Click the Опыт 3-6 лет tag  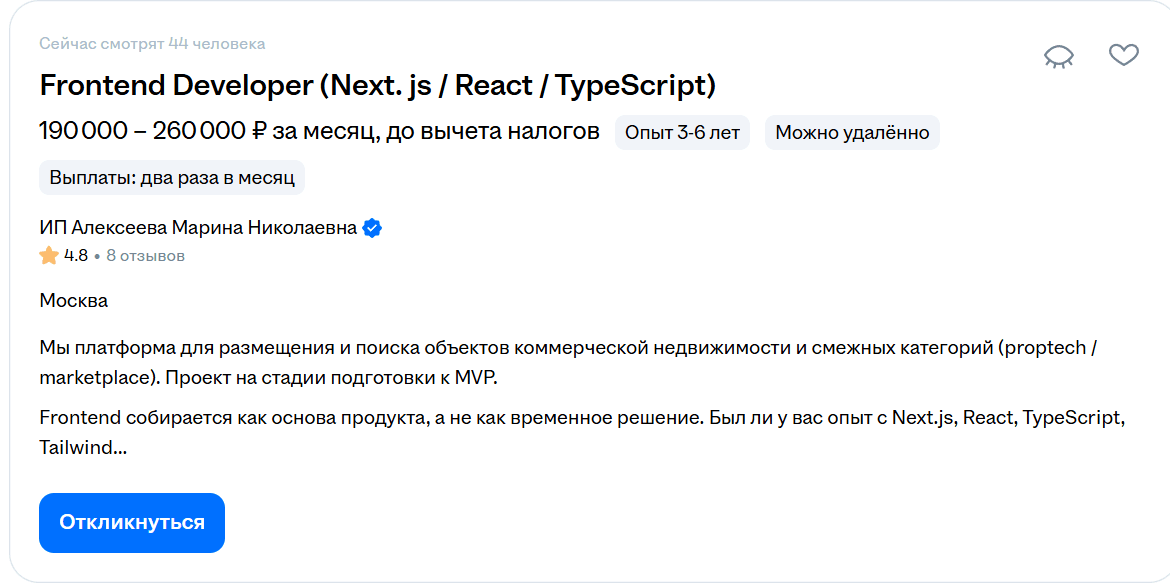point(683,132)
